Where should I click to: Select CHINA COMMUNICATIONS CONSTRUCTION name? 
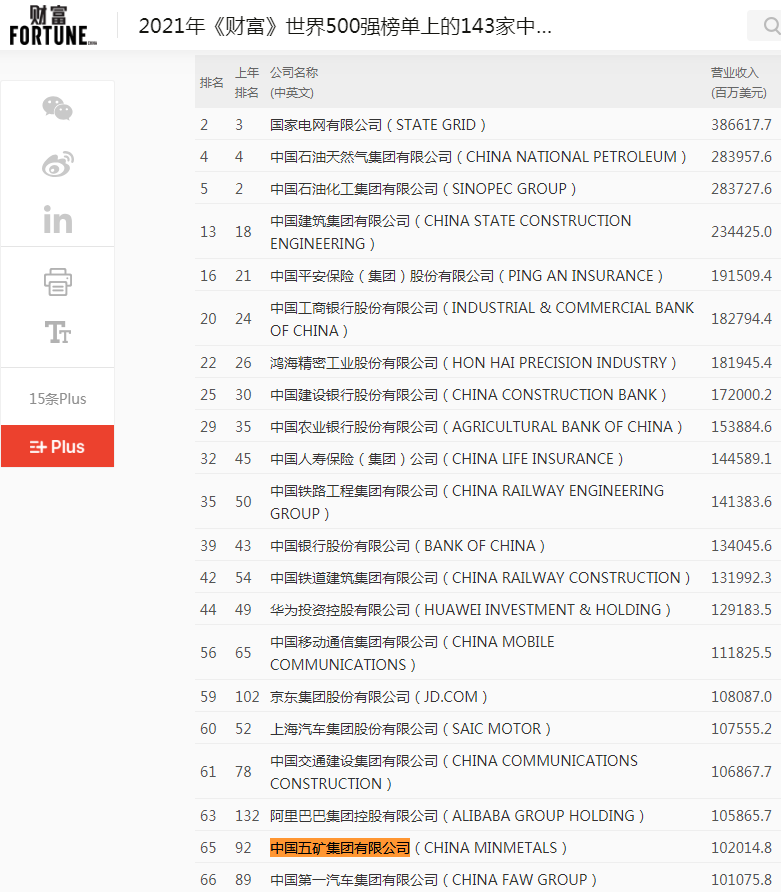[453, 772]
